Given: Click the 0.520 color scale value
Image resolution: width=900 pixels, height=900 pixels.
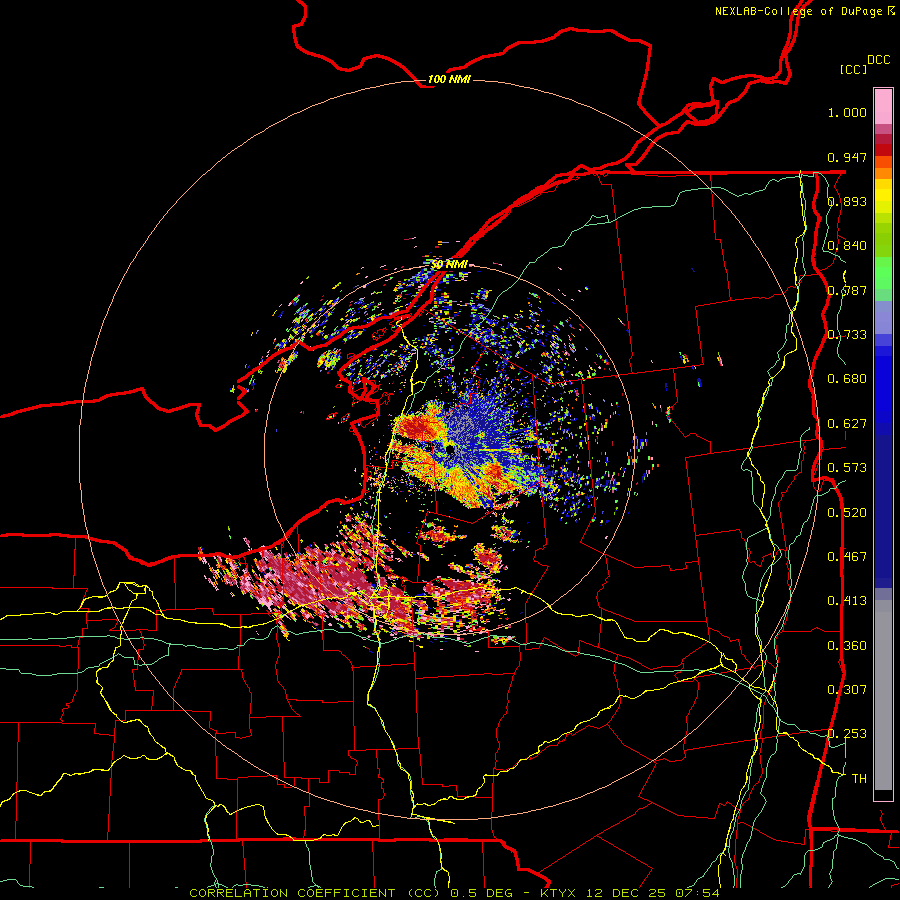Looking at the screenshot, I should click(847, 513).
